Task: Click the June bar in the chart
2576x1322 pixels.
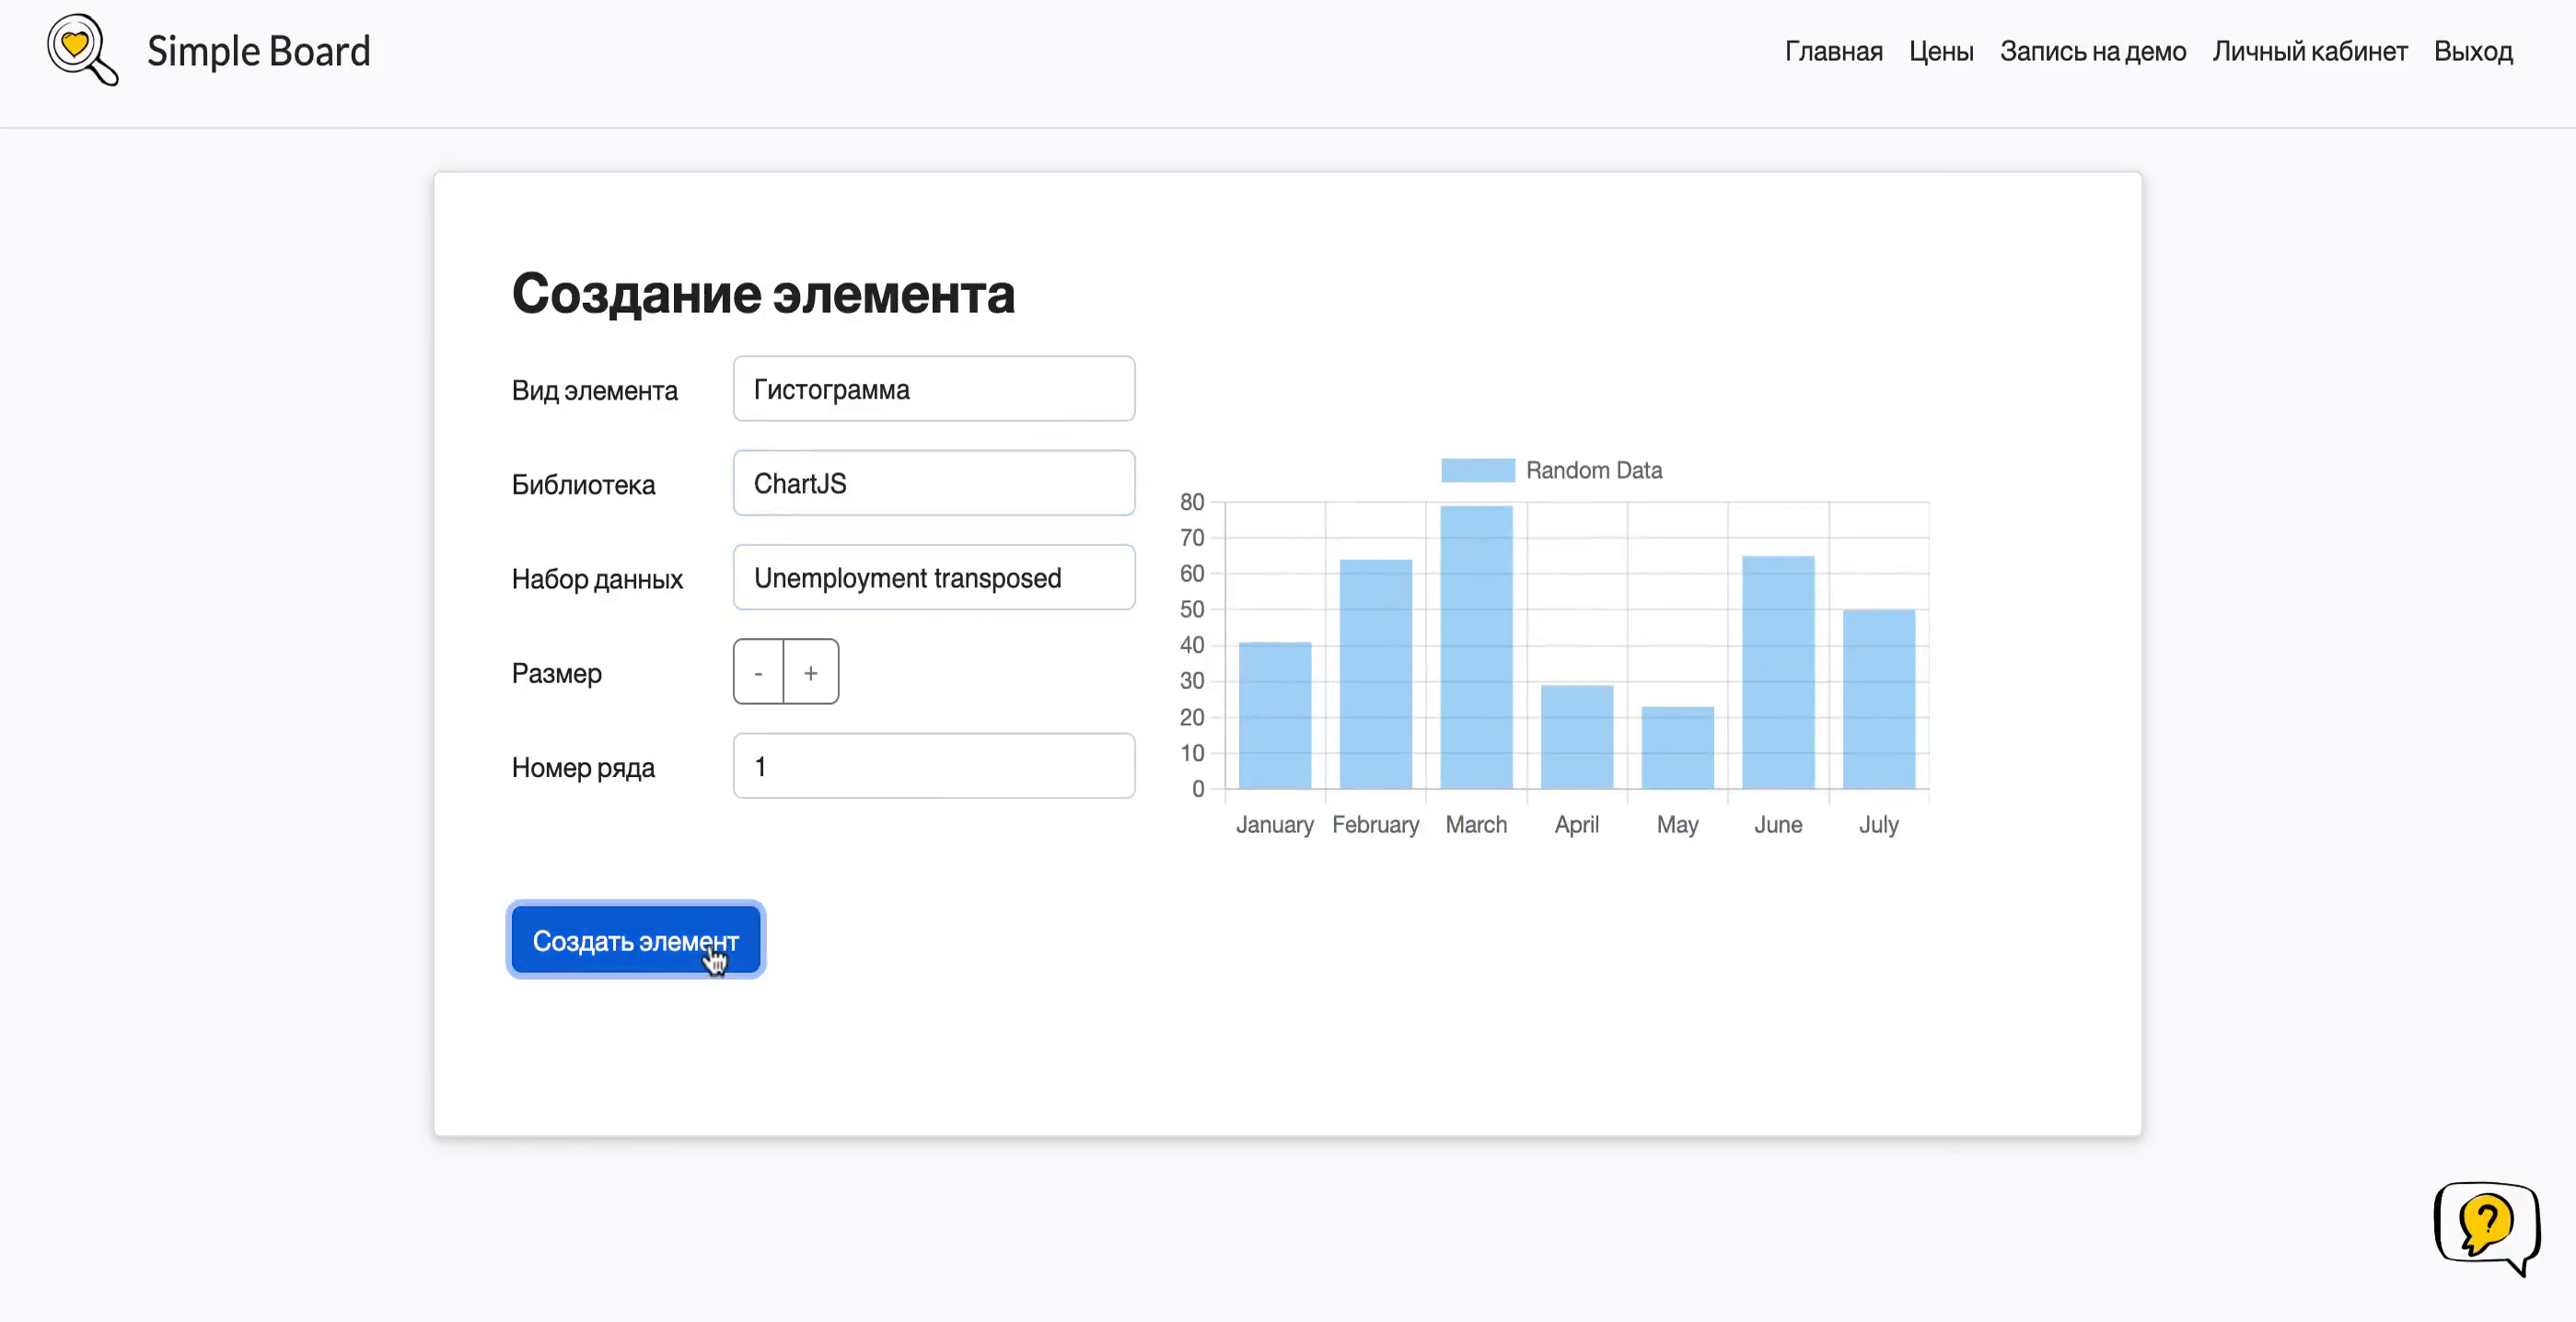Action: (x=1778, y=672)
